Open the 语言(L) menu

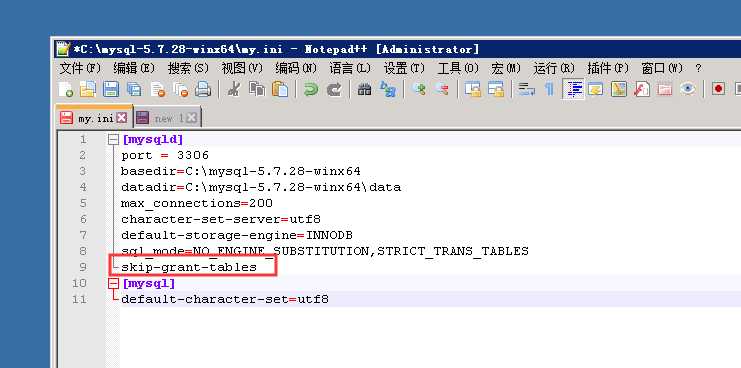350,68
